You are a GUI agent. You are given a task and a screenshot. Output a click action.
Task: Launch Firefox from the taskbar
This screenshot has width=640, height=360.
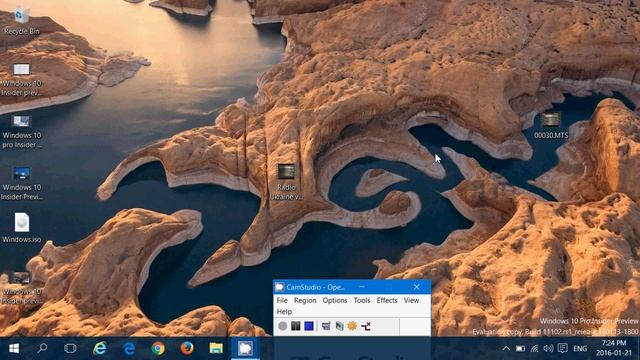pyautogui.click(x=187, y=348)
